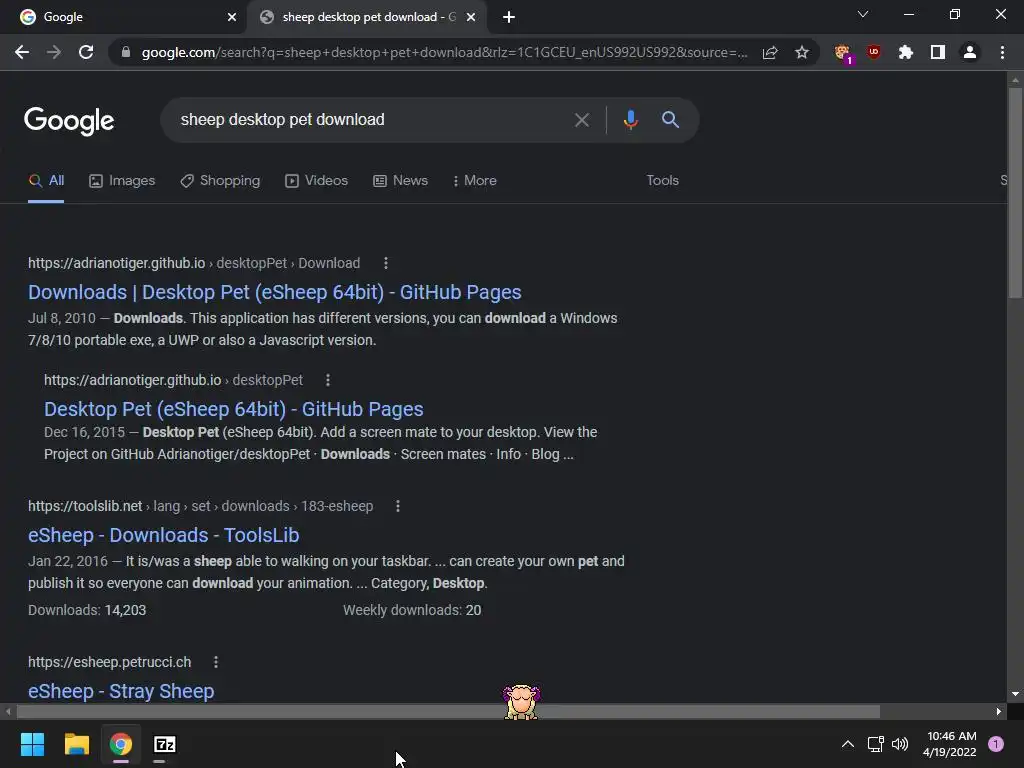1024x768 pixels.
Task: Open options for esheep.petrucci.ch result
Action: pyautogui.click(x=216, y=662)
